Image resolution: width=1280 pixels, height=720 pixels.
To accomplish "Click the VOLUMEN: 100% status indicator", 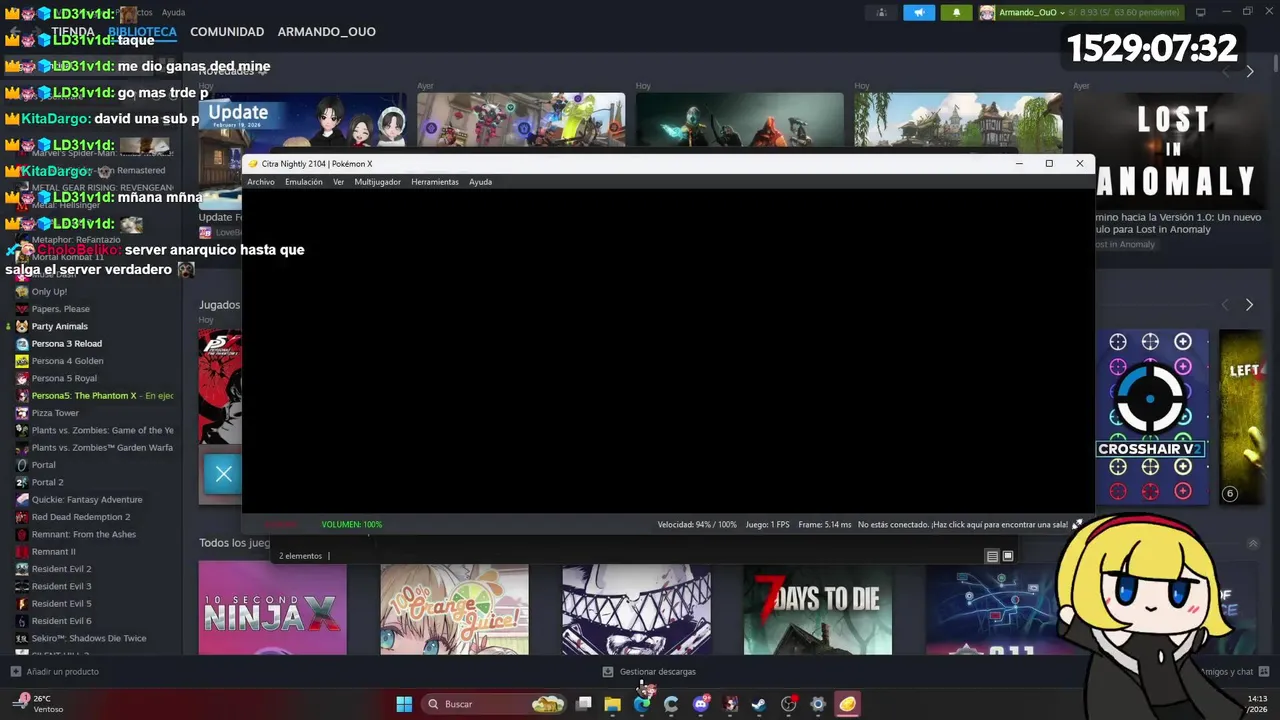I will 352,524.
